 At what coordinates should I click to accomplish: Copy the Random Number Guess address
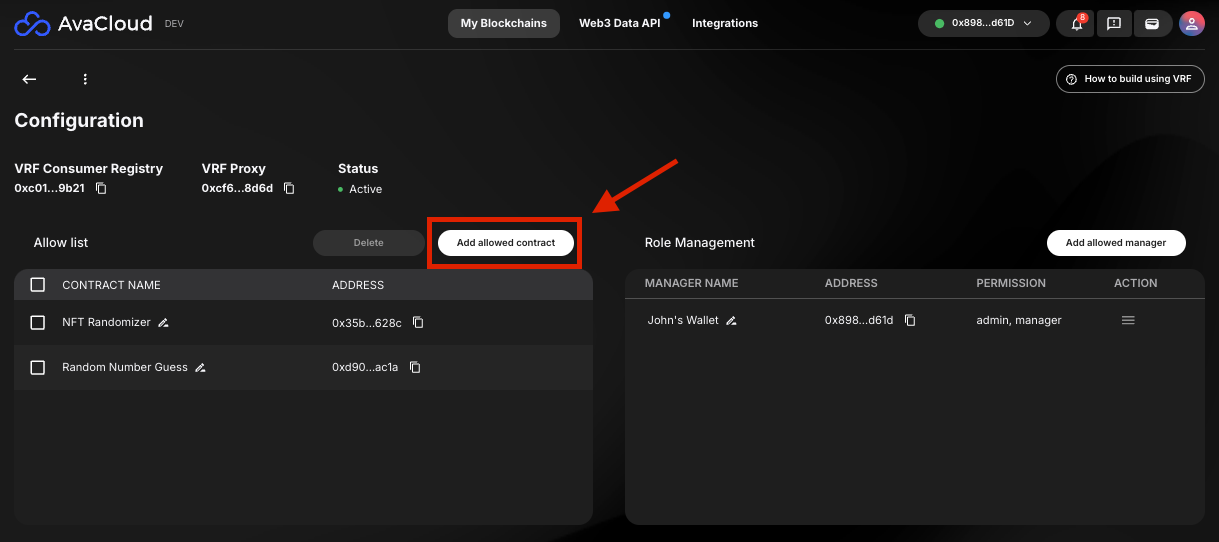pyautogui.click(x=415, y=367)
